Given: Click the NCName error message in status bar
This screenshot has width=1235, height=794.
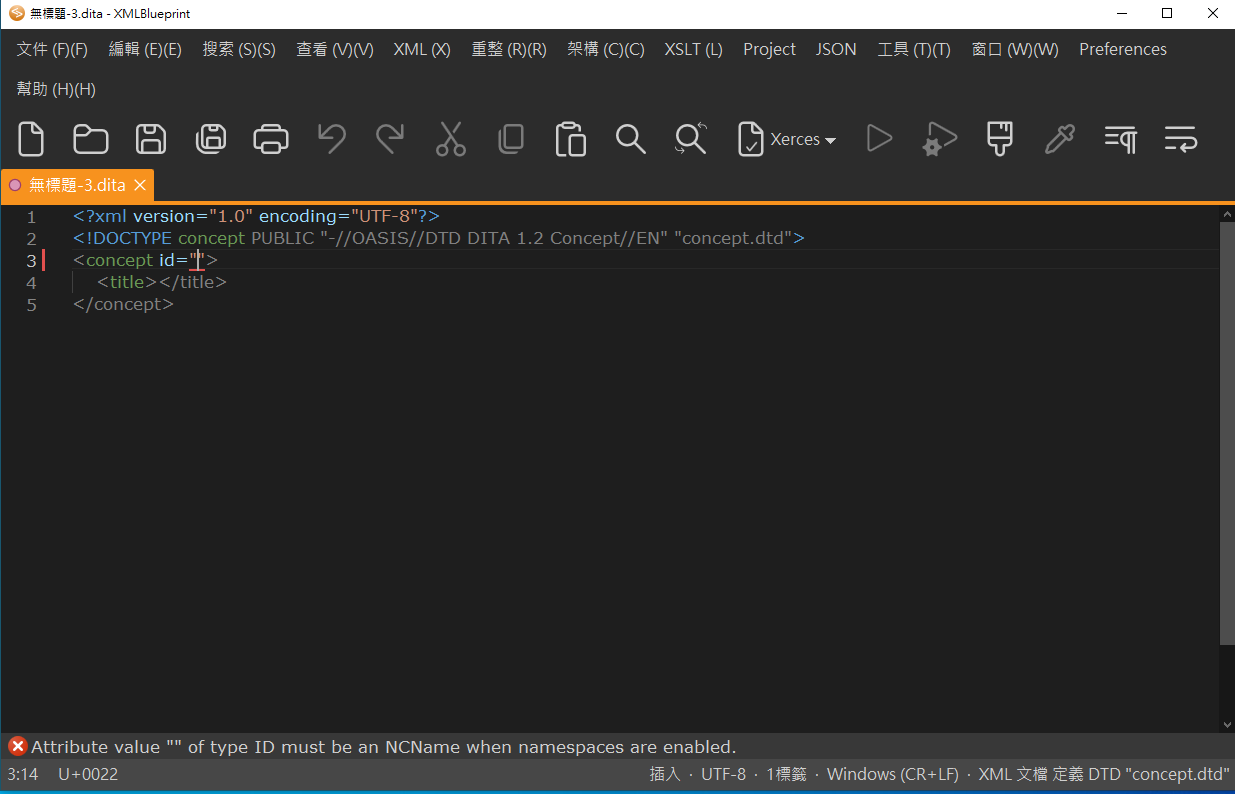Looking at the screenshot, I should pyautogui.click(x=383, y=747).
